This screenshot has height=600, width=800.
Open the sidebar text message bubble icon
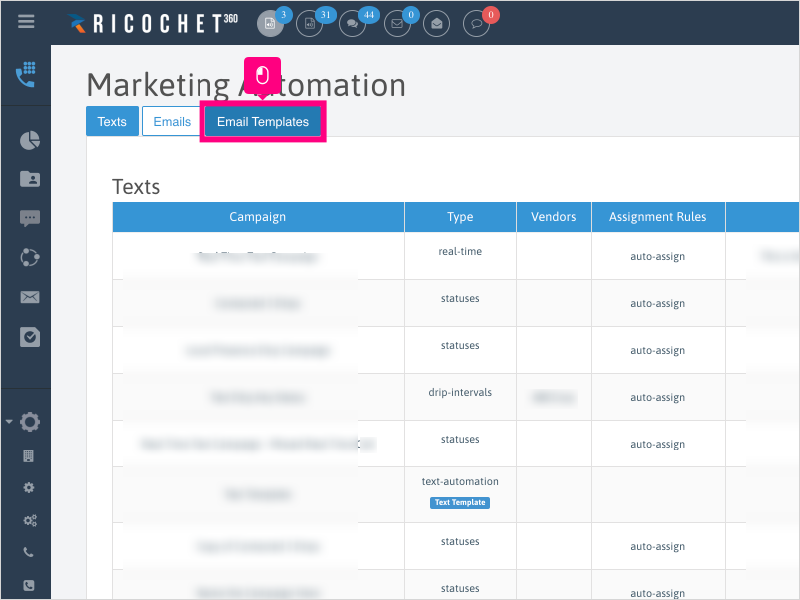click(x=30, y=218)
